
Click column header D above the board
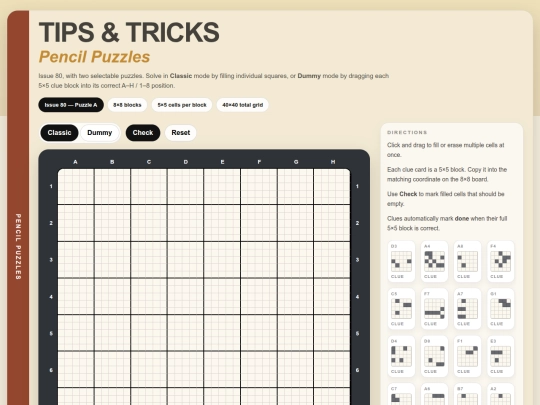click(x=186, y=162)
